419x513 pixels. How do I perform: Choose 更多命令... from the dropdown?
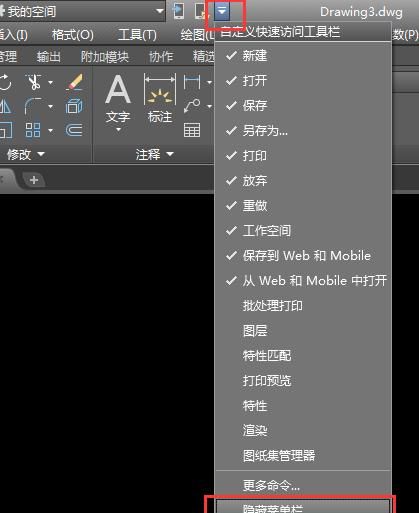point(303,486)
